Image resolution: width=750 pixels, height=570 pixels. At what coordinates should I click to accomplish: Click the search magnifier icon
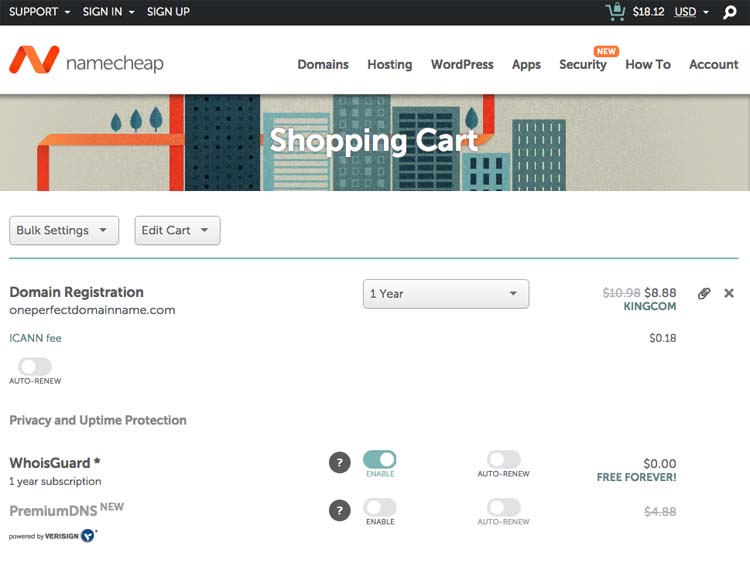click(x=730, y=12)
